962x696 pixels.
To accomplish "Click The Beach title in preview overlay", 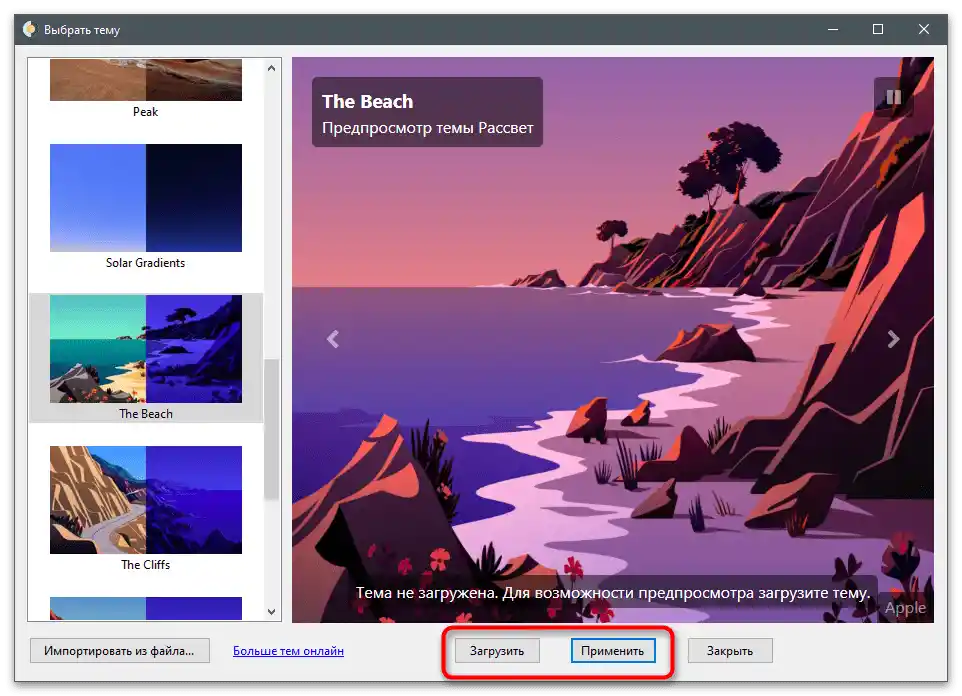I will point(367,101).
